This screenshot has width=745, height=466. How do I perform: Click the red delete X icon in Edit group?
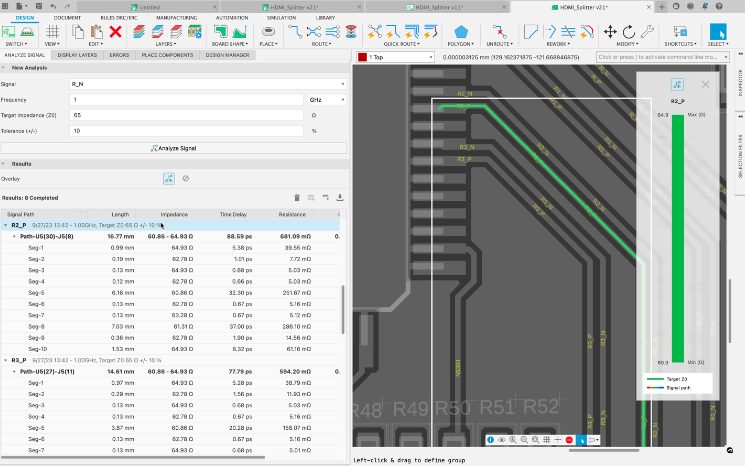pos(116,32)
